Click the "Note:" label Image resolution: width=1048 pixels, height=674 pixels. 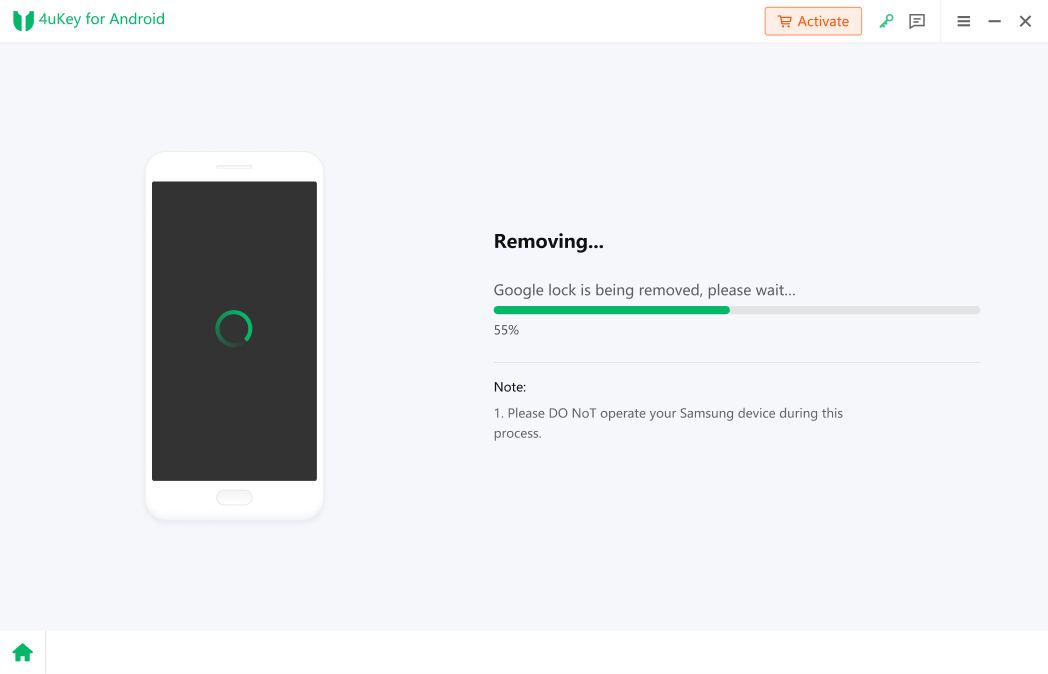510,387
